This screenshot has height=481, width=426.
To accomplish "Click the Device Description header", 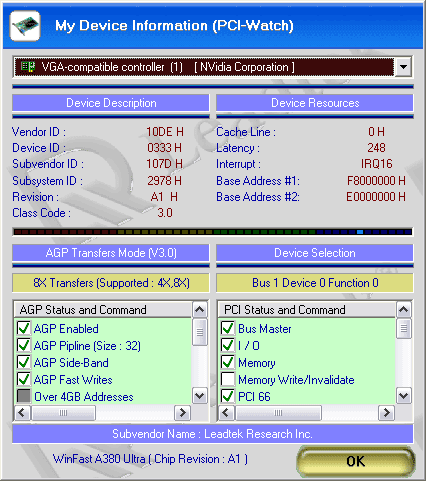I will pos(111,103).
